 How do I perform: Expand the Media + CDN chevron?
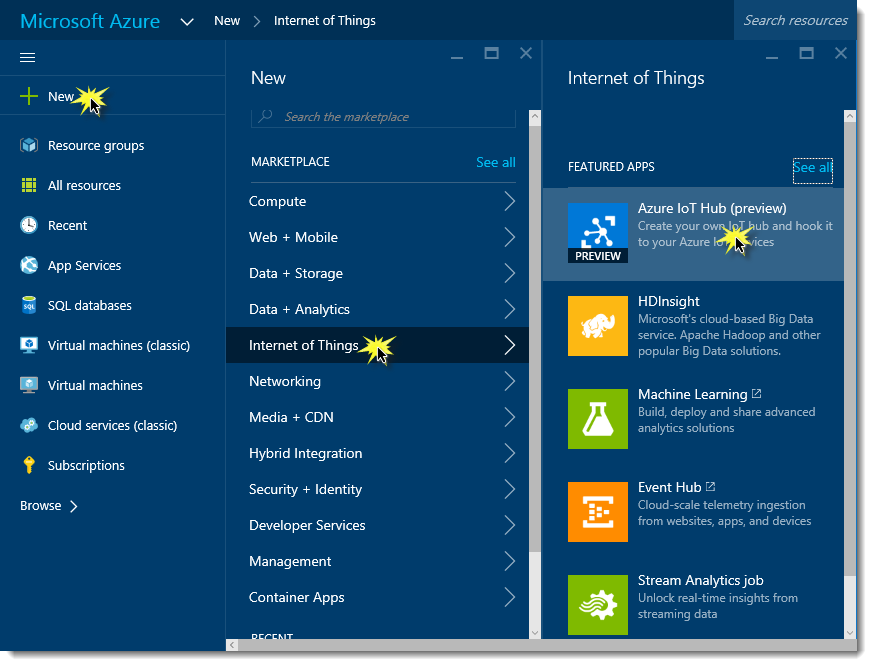[509, 418]
